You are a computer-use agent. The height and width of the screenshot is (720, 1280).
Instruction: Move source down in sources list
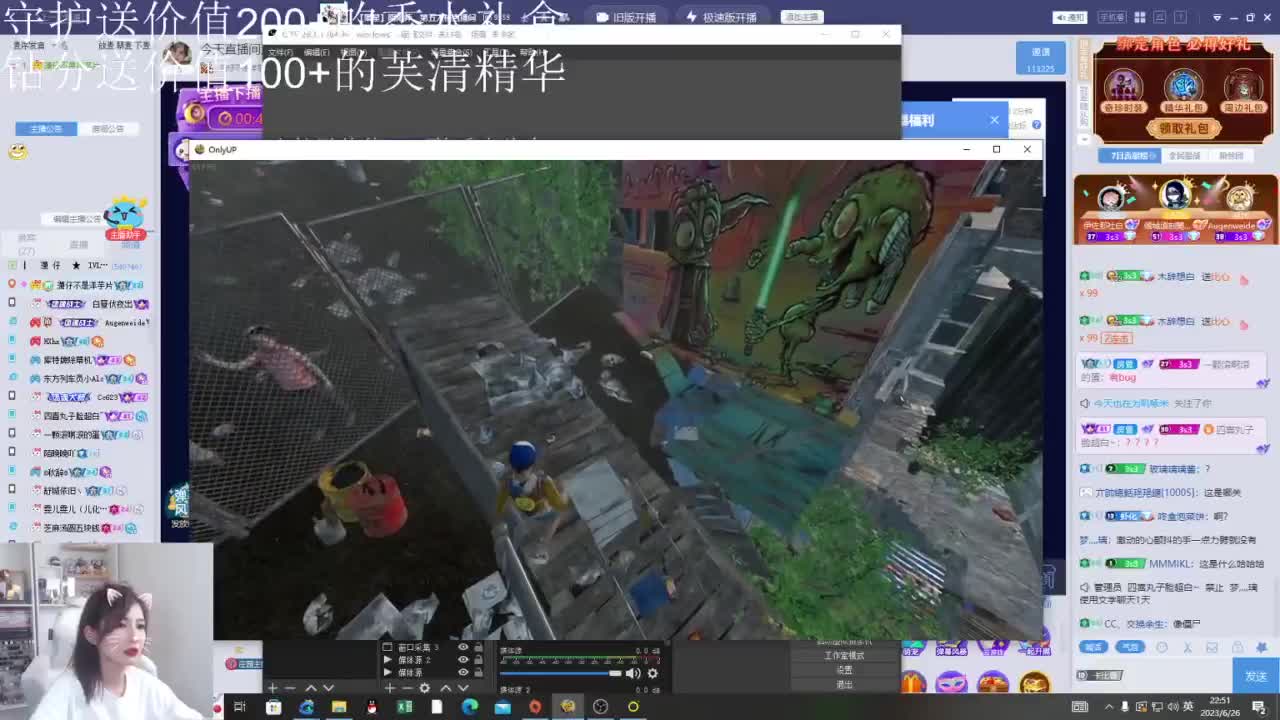coord(462,688)
